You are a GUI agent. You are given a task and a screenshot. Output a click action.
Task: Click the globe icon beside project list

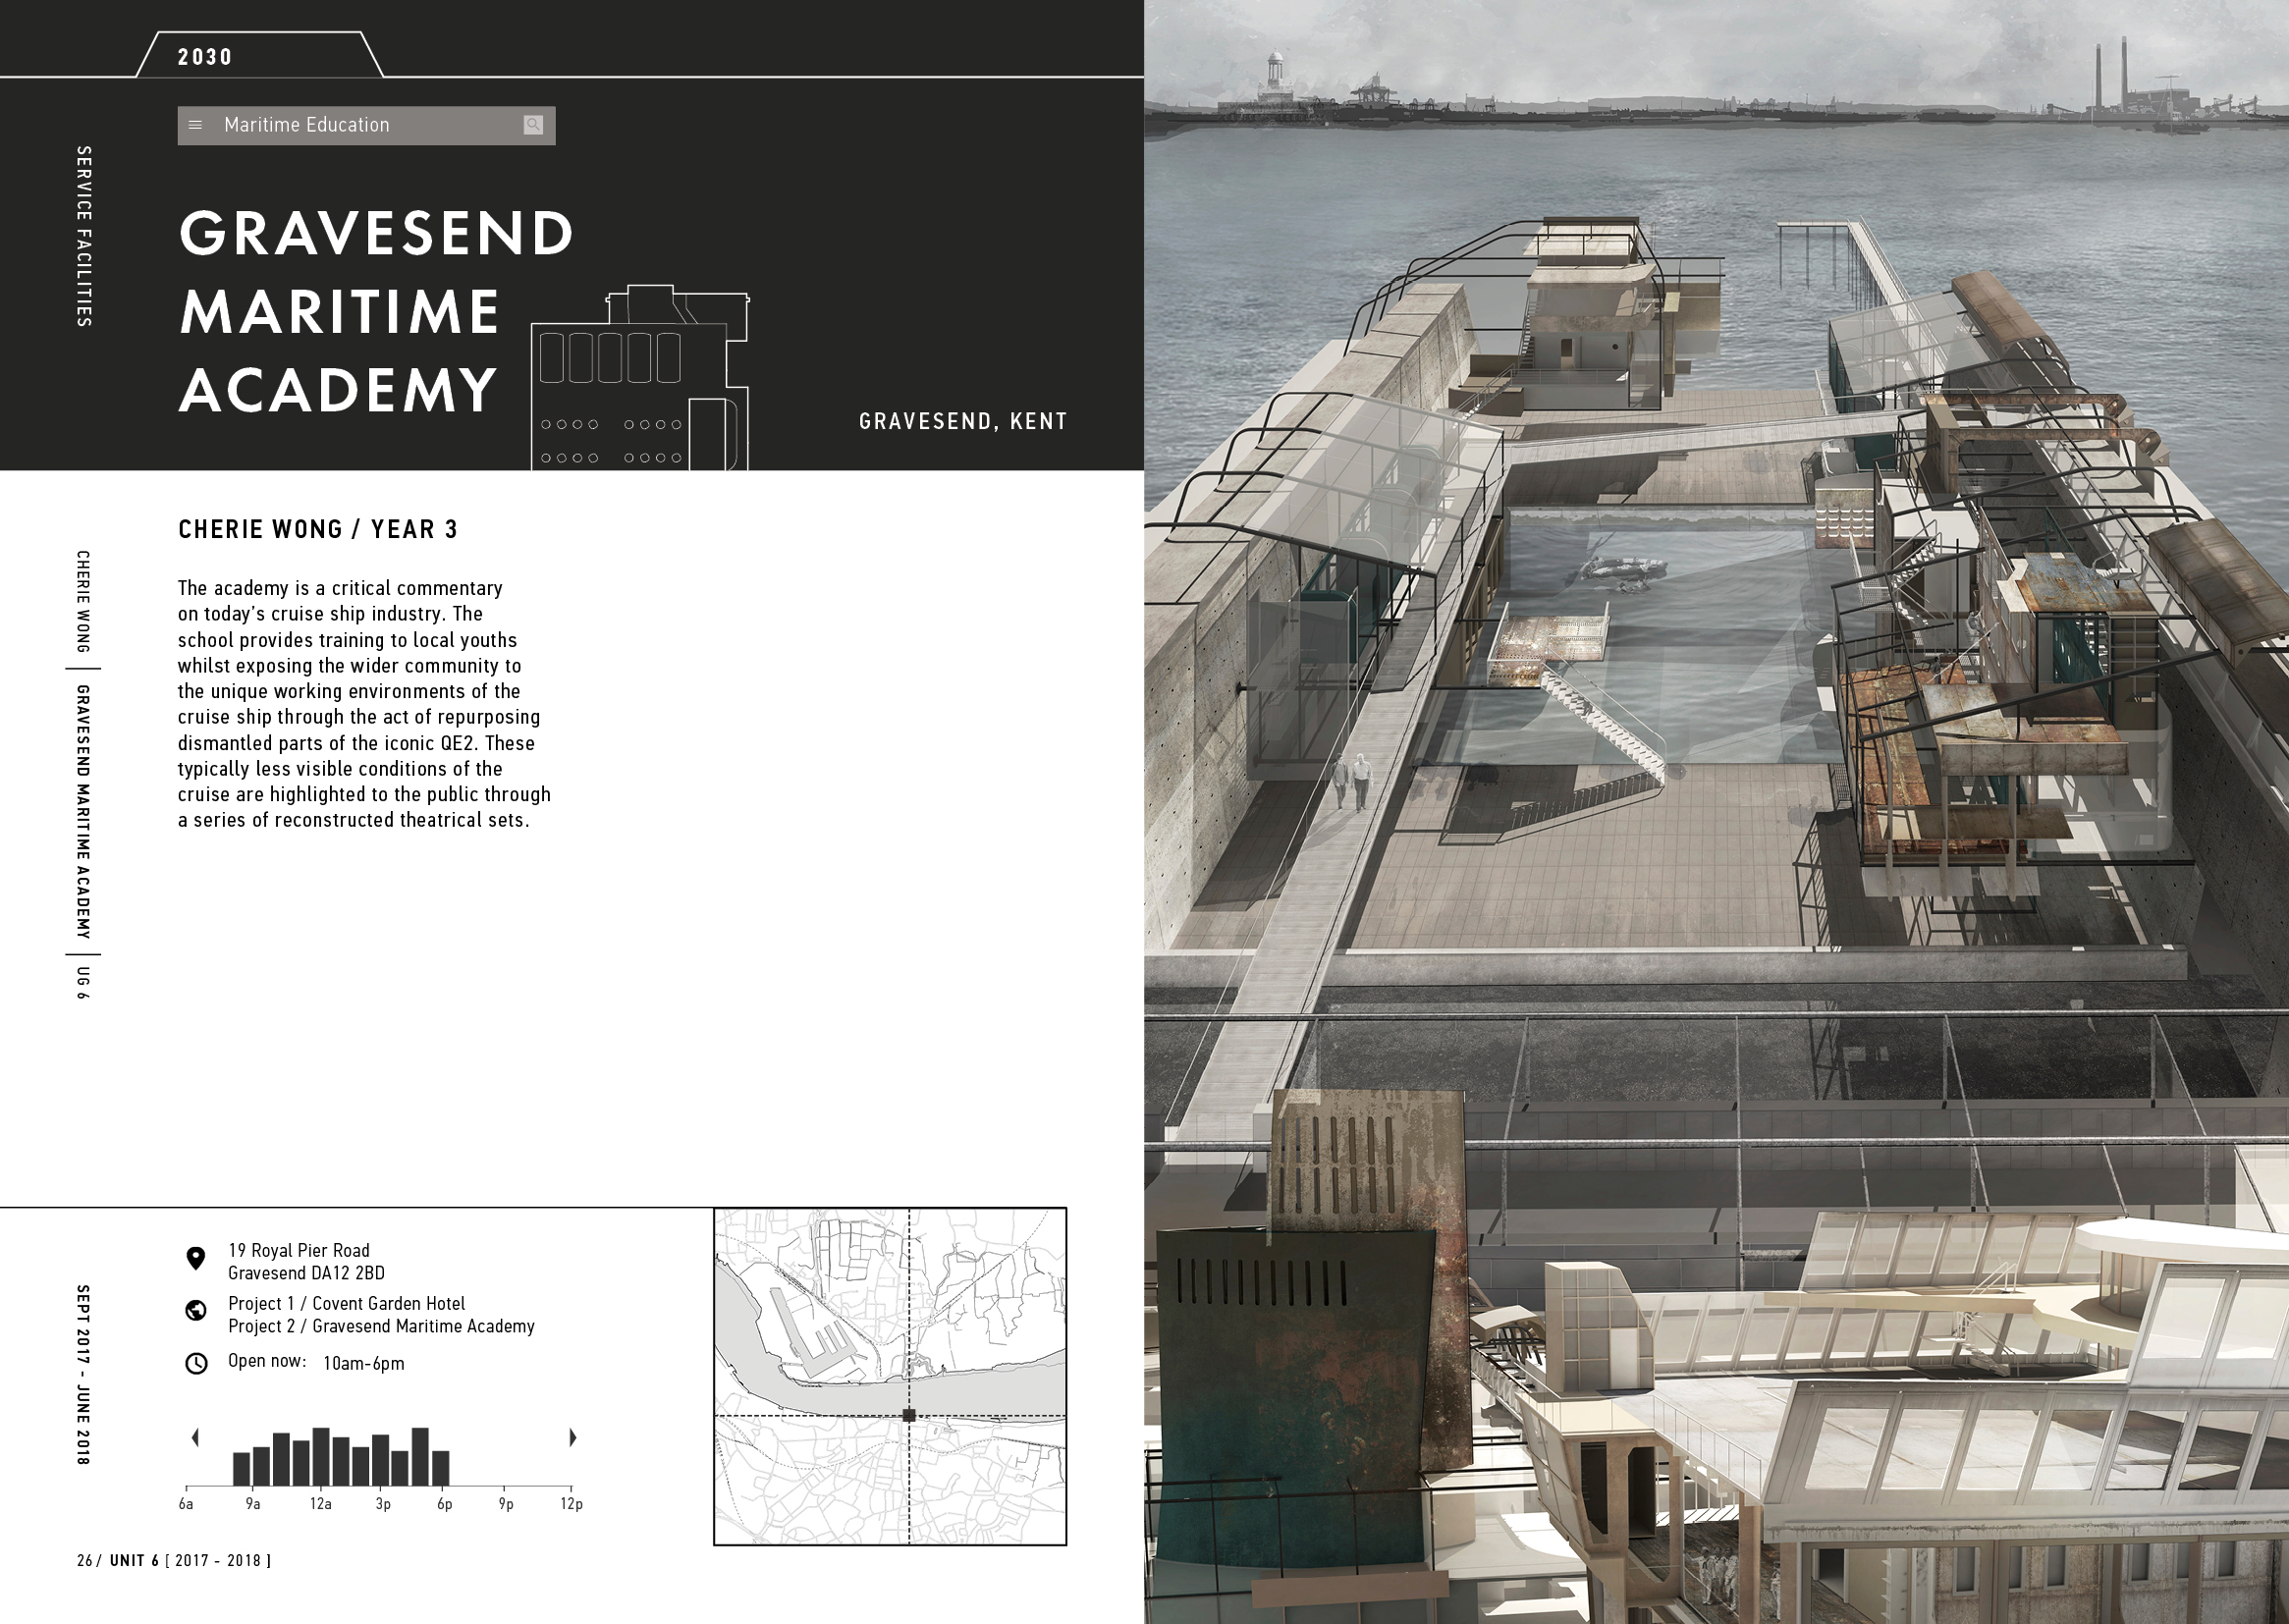196,1310
